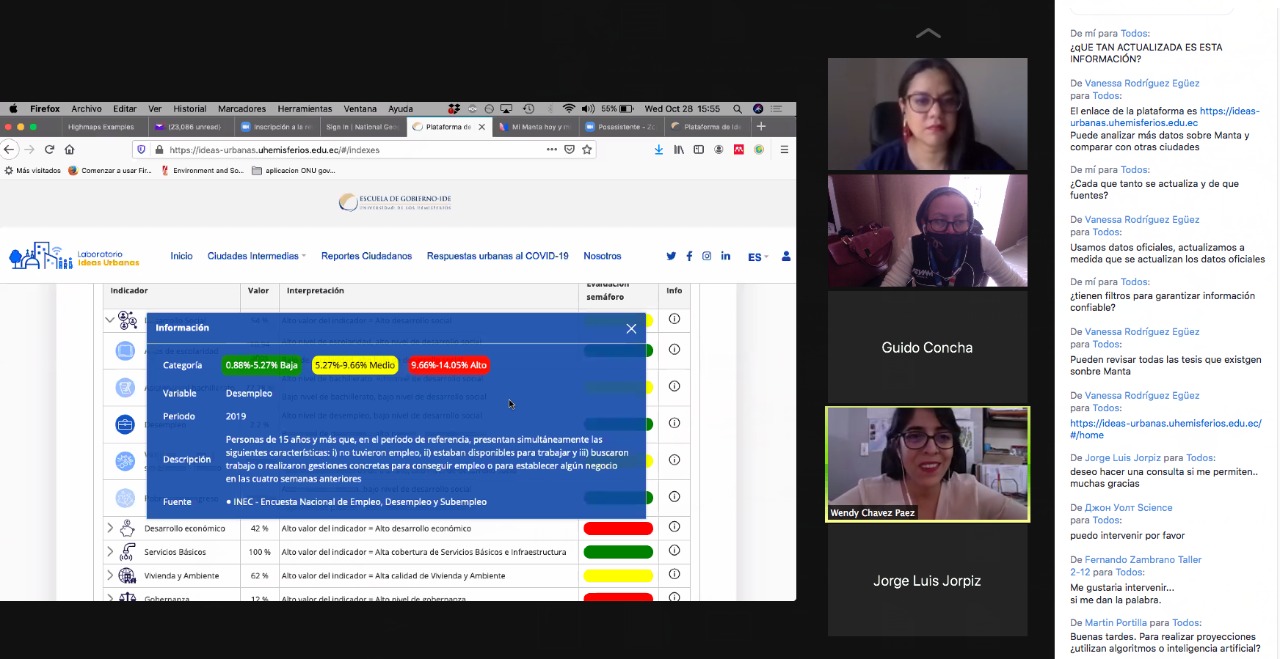1280x659 pixels.
Task: Close the Información popup
Action: coord(631,328)
